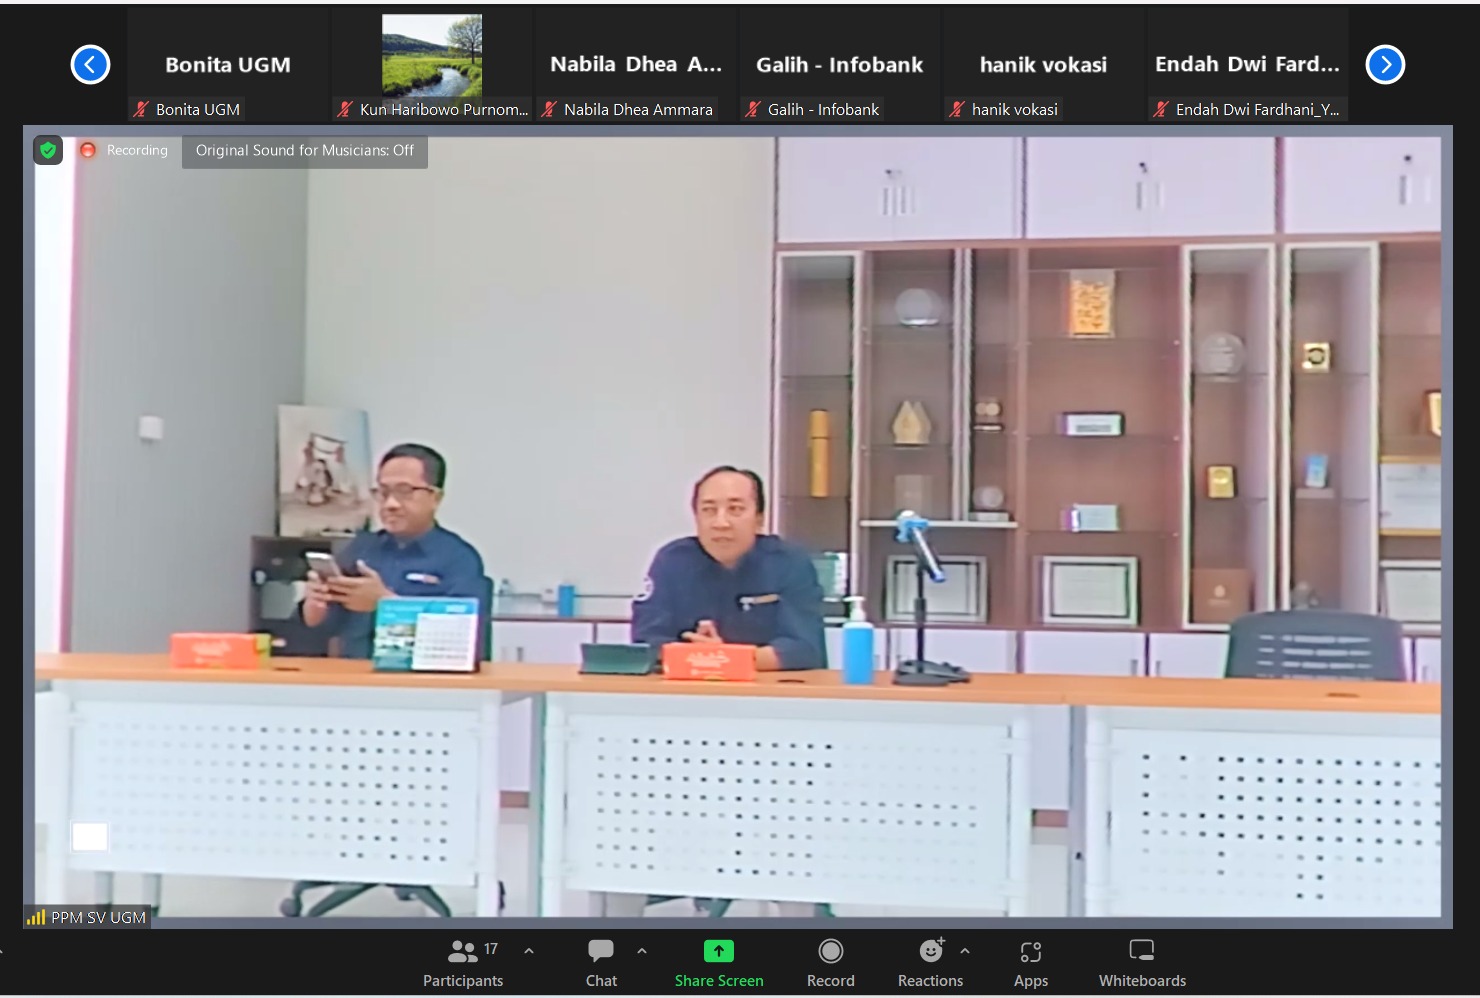Open the Whiteboards icon
1480x998 pixels.
pos(1141,951)
